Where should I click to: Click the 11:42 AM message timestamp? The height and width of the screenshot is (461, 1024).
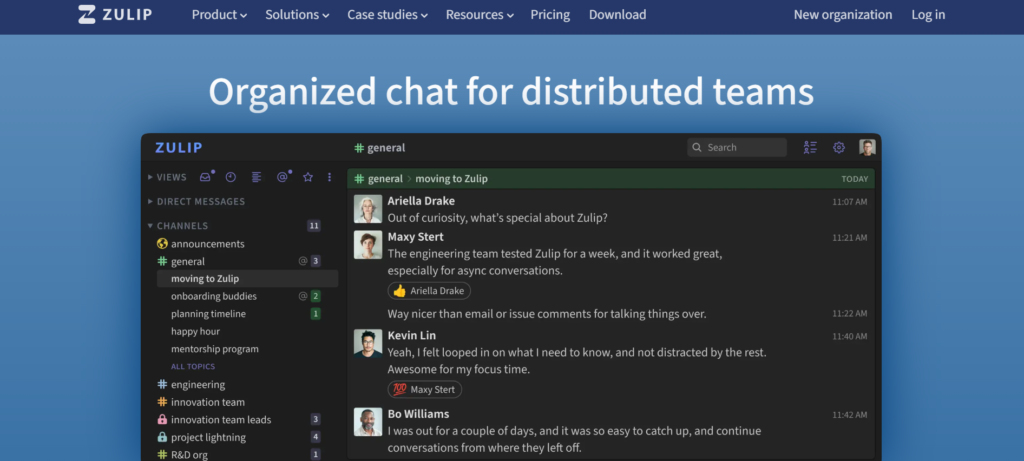(x=850, y=415)
